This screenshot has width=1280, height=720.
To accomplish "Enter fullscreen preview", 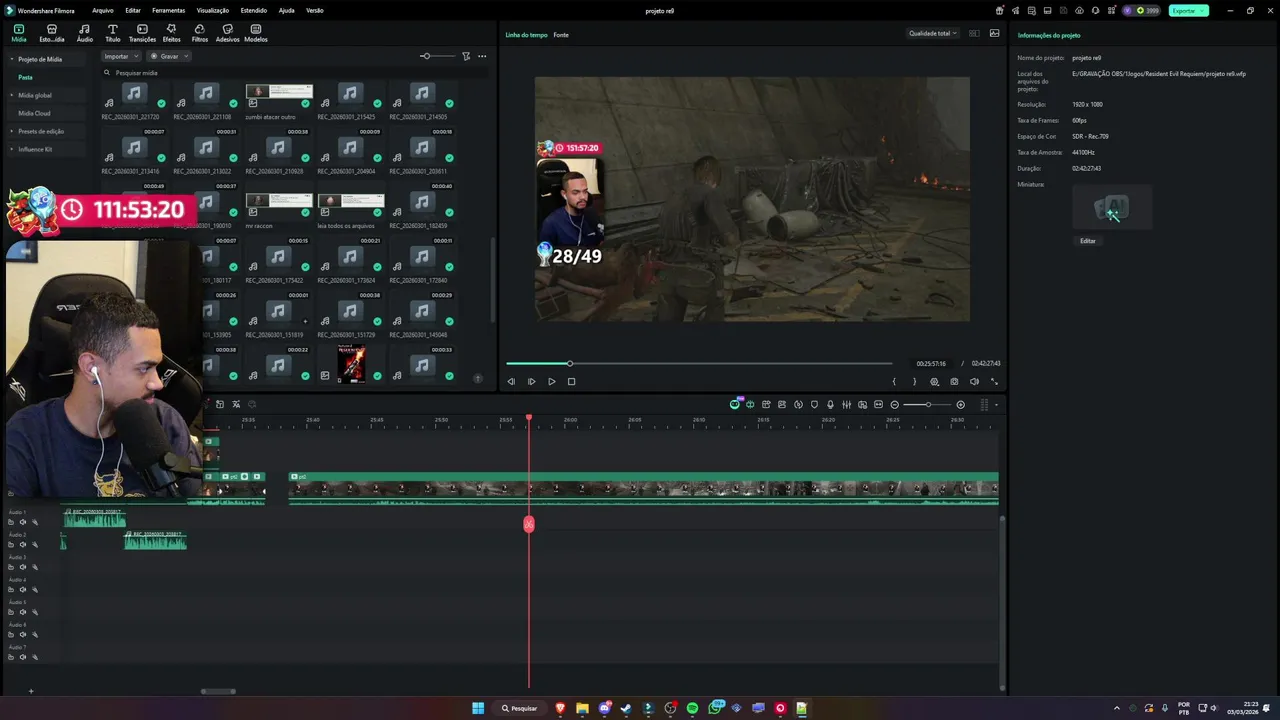I will tap(994, 381).
